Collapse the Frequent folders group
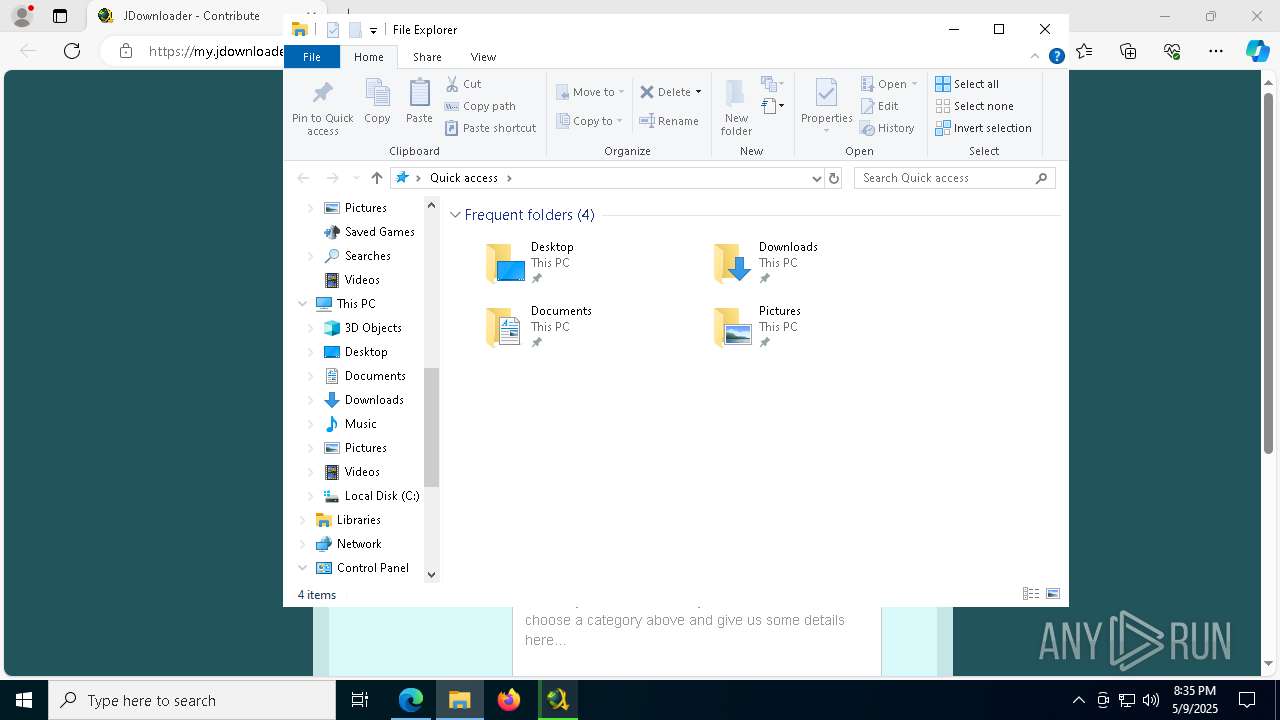1280x720 pixels. [x=455, y=215]
